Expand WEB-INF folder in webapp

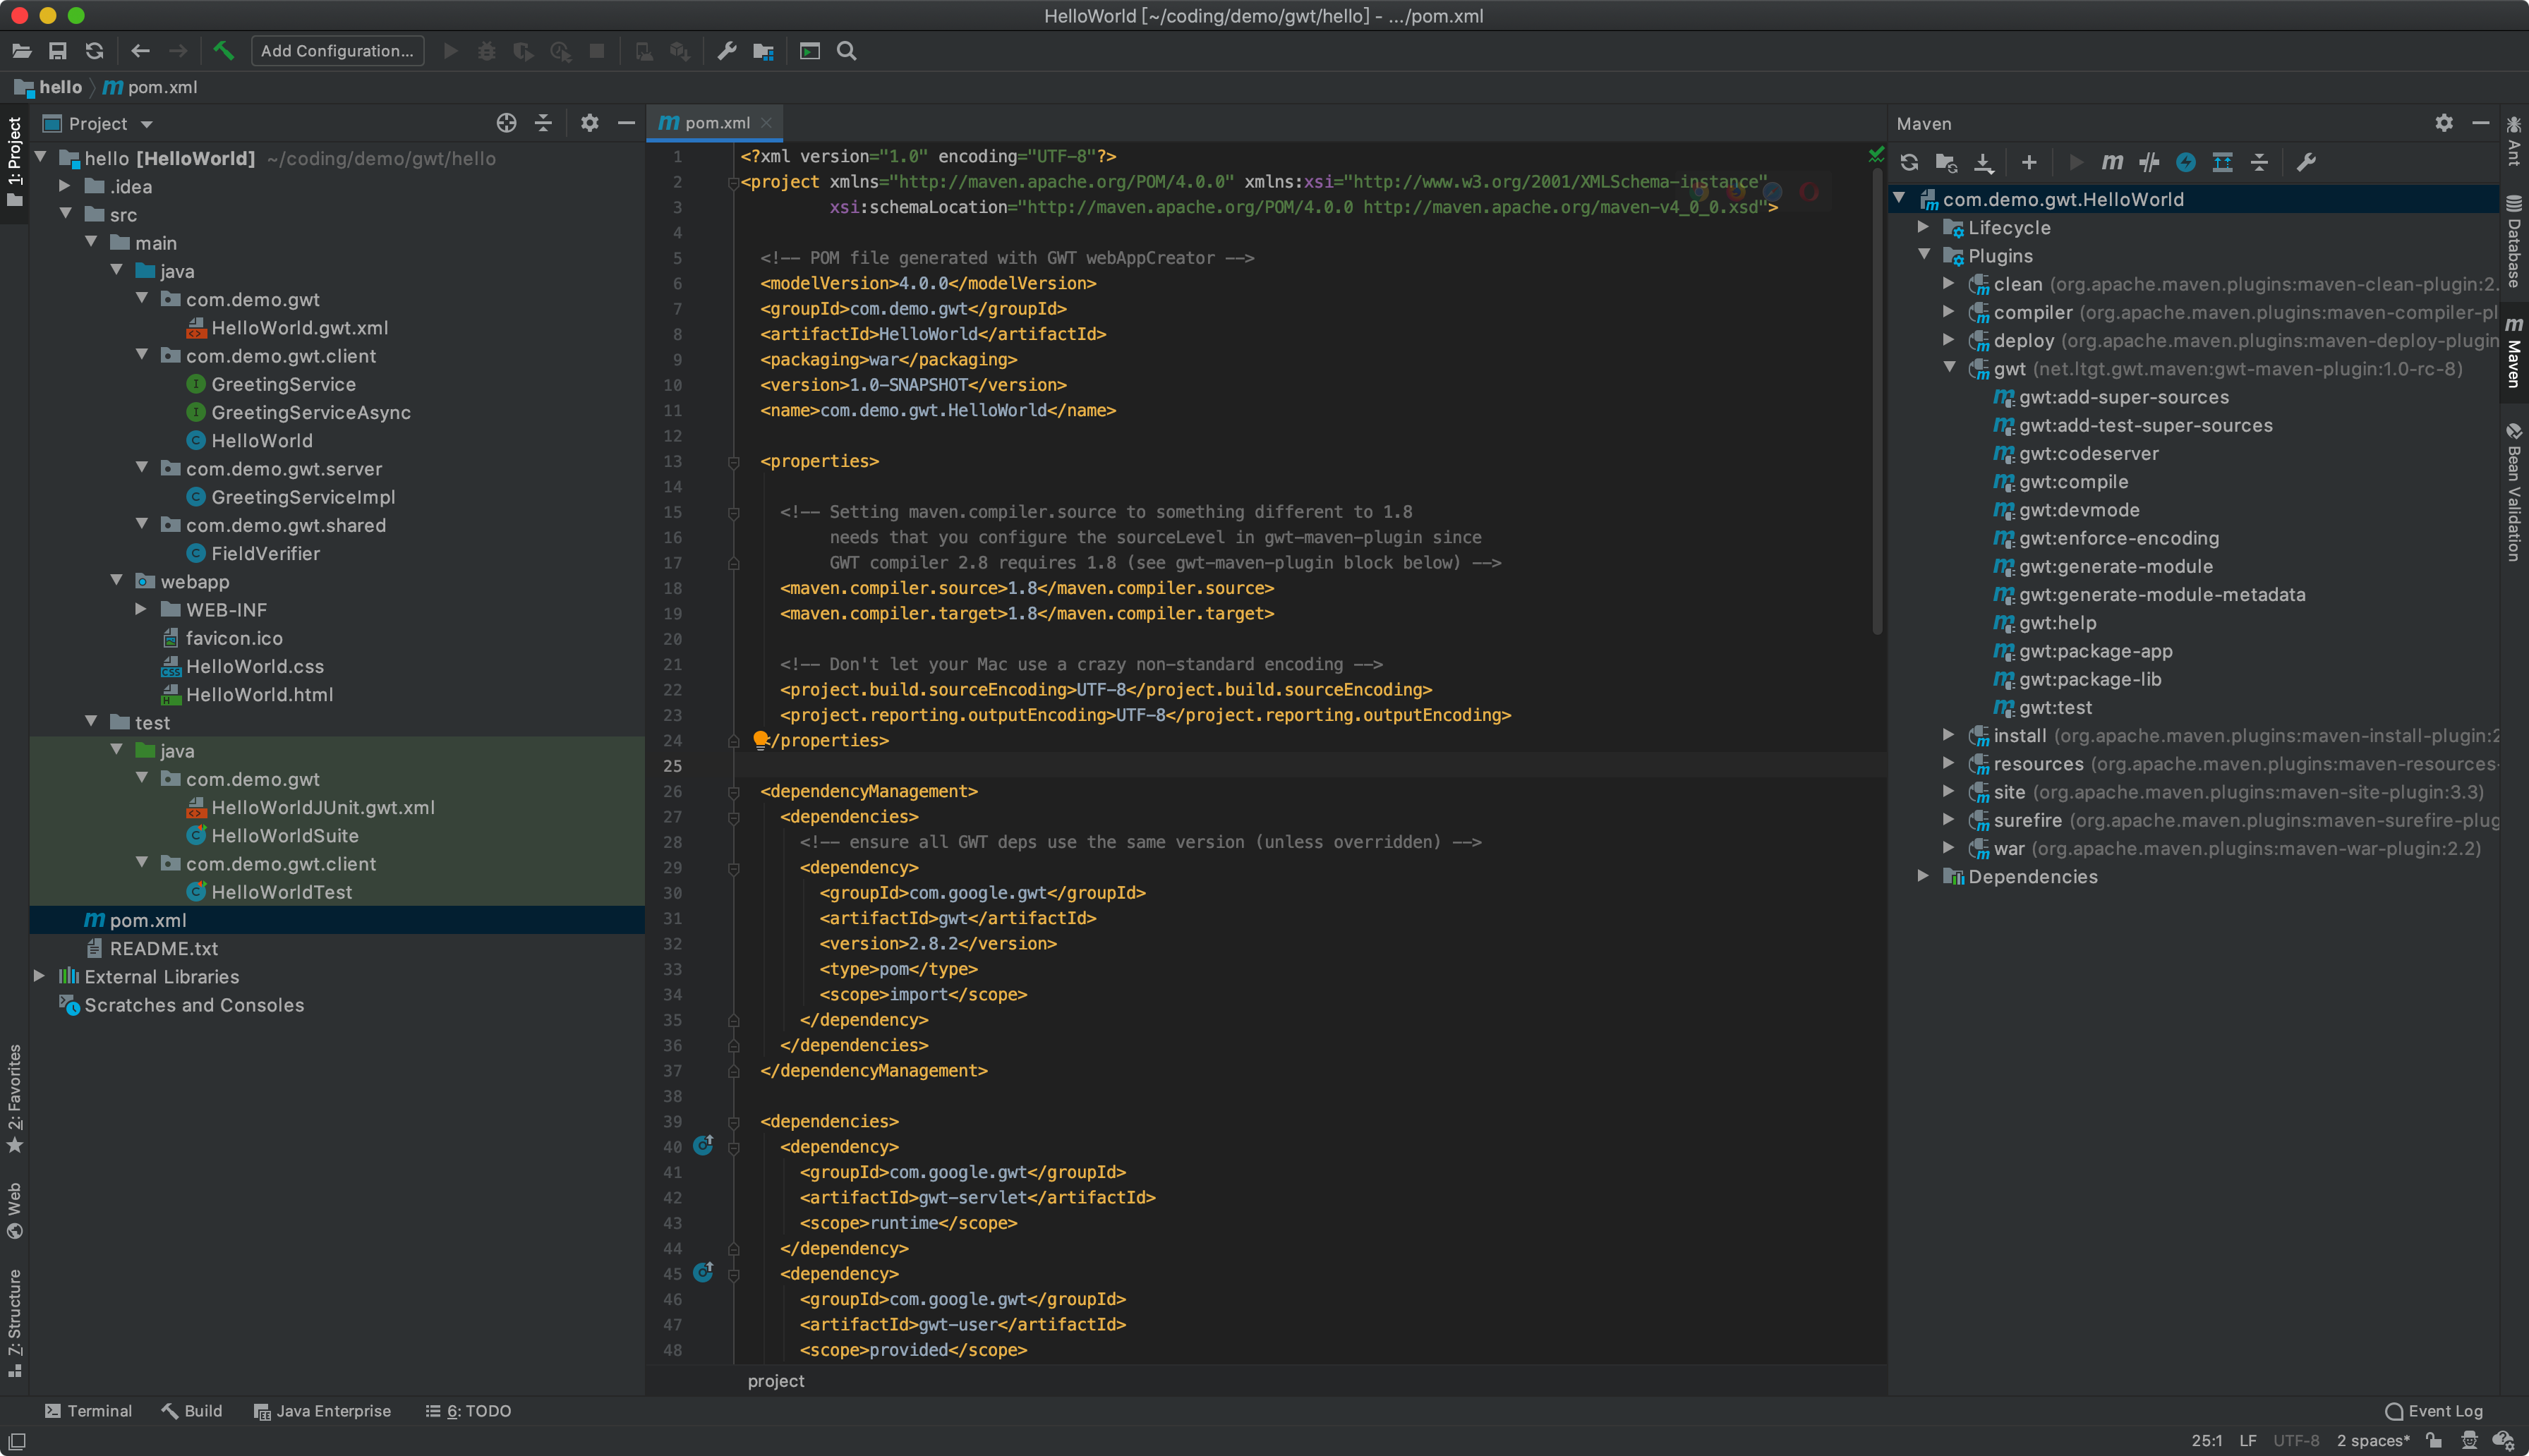click(x=140, y=609)
